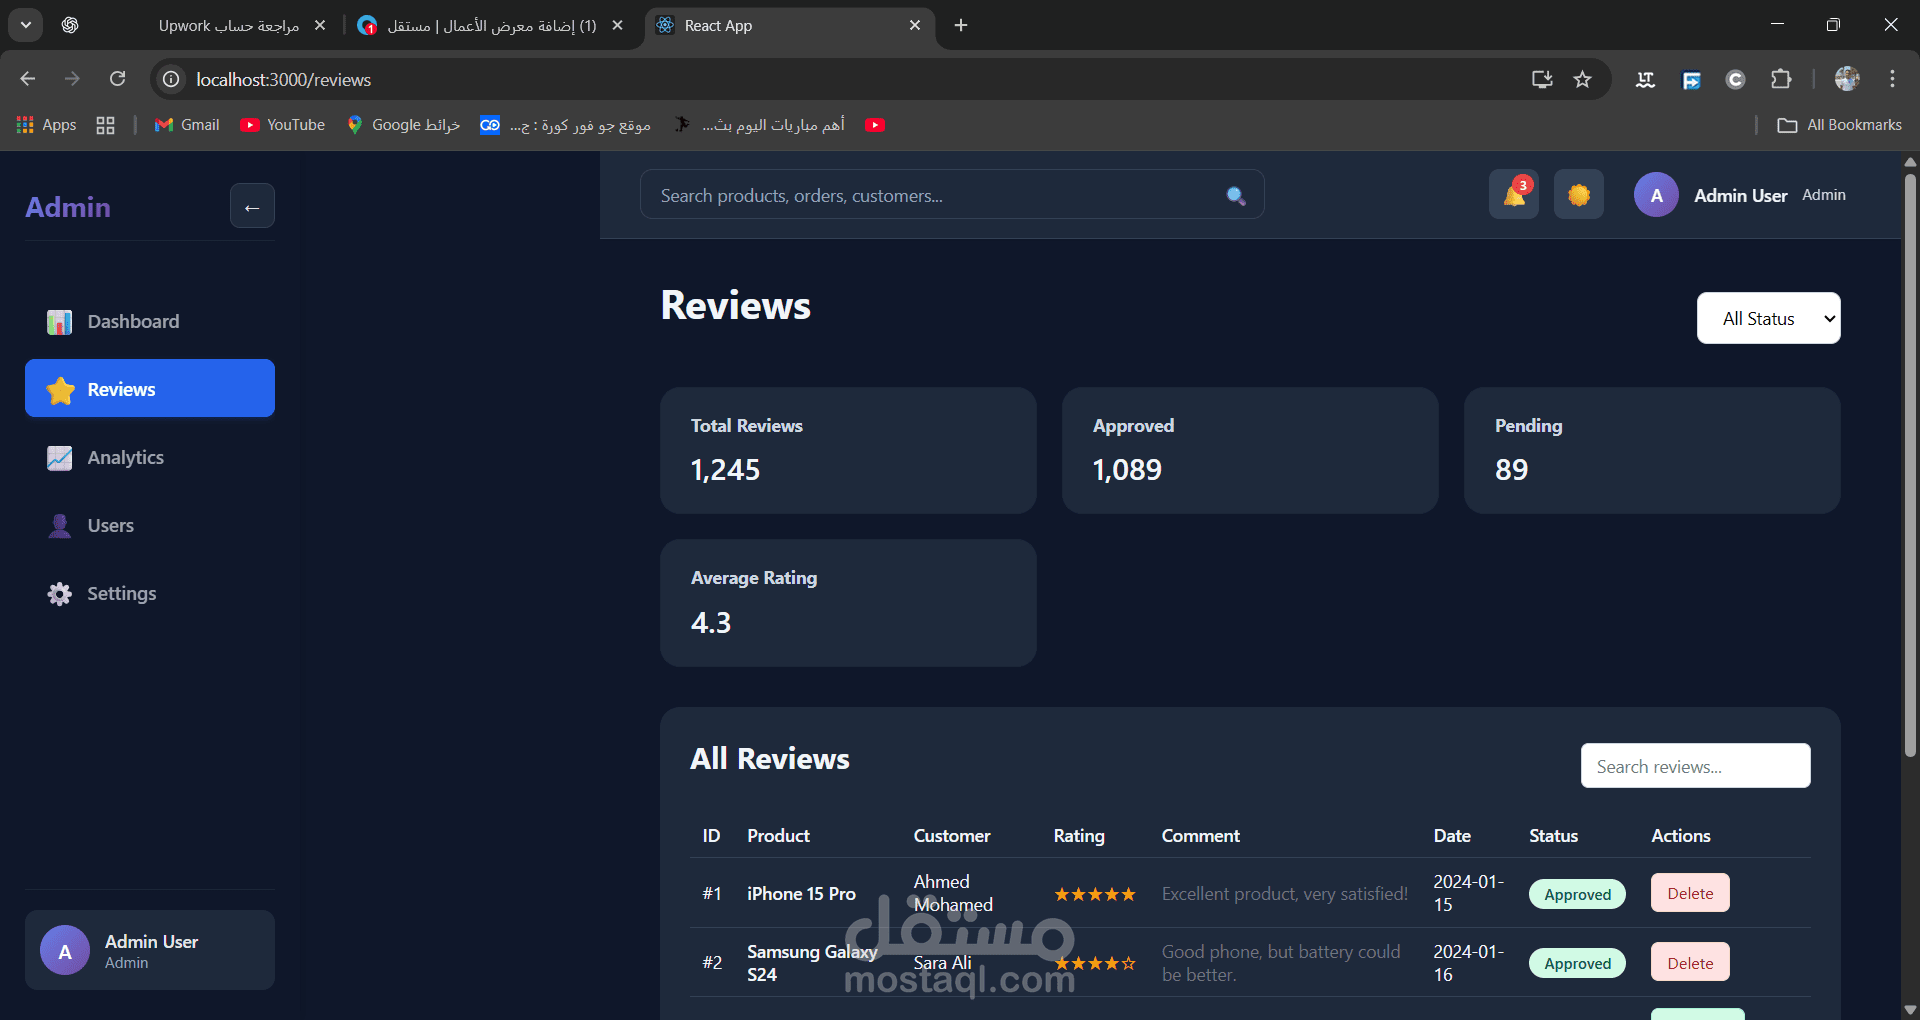The width and height of the screenshot is (1920, 1020).
Task: Switch to the Mostaql tab
Action: 491,25
